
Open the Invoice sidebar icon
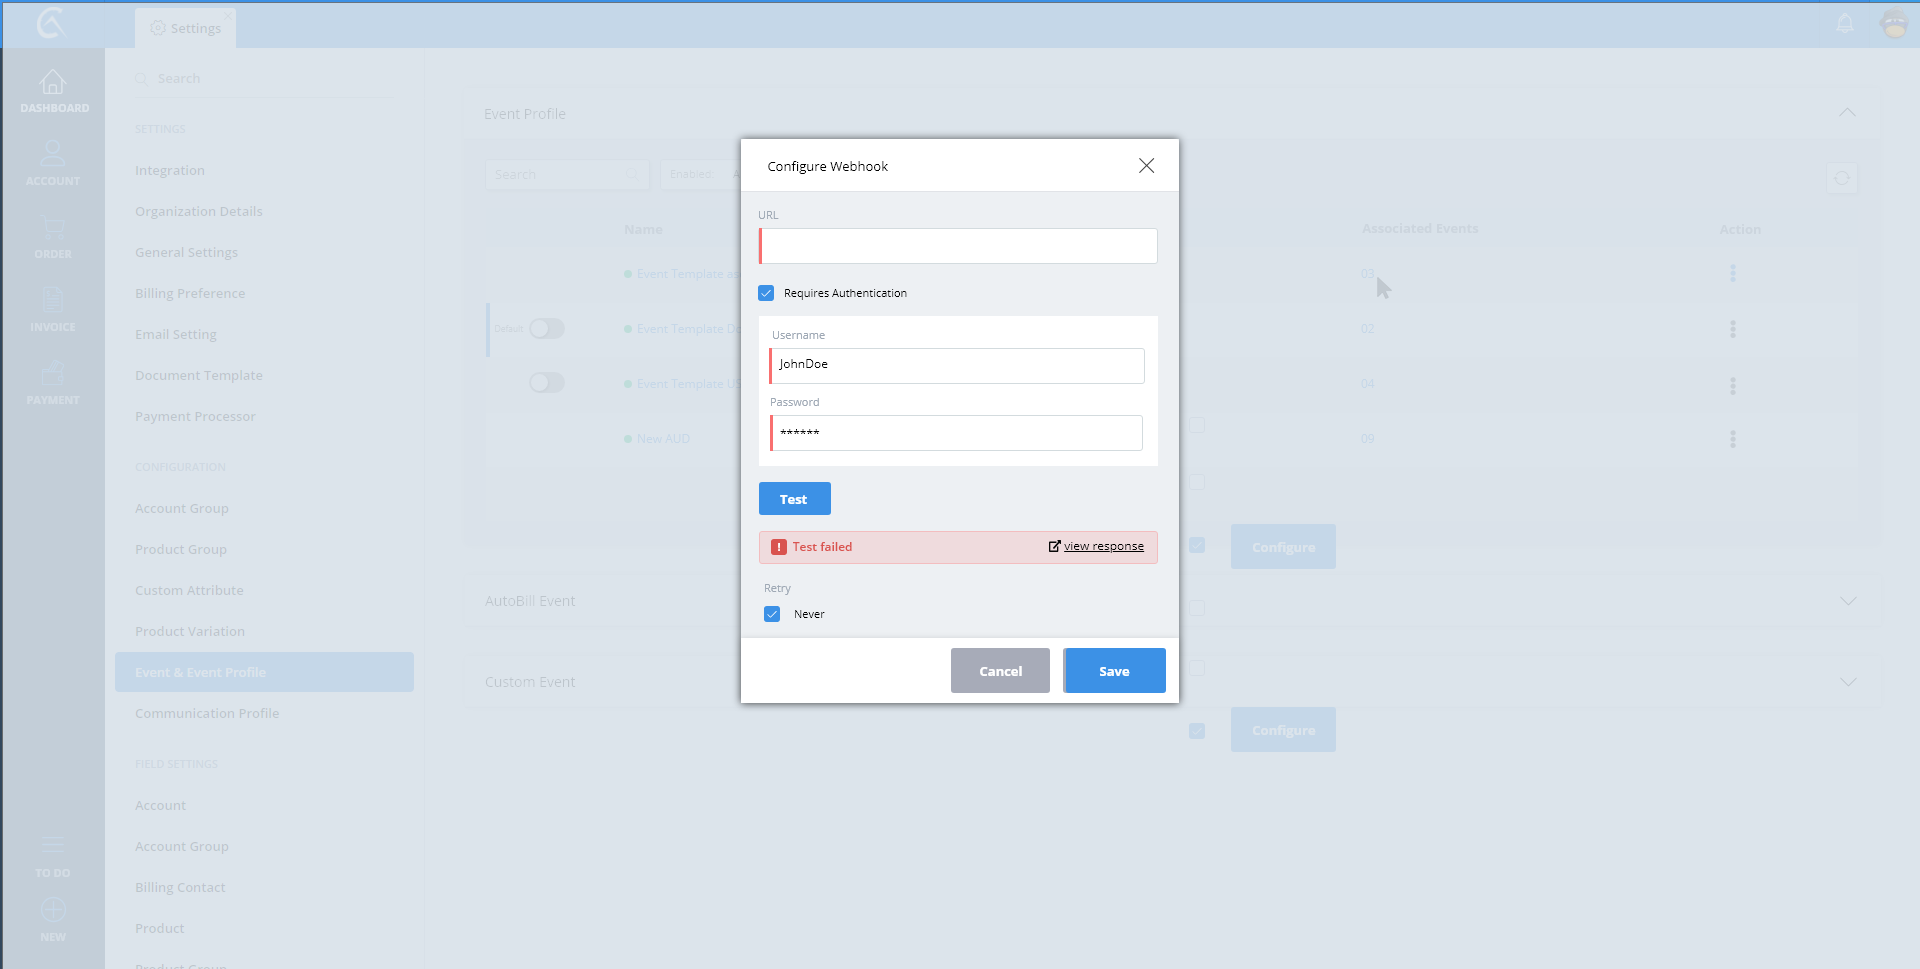(52, 300)
